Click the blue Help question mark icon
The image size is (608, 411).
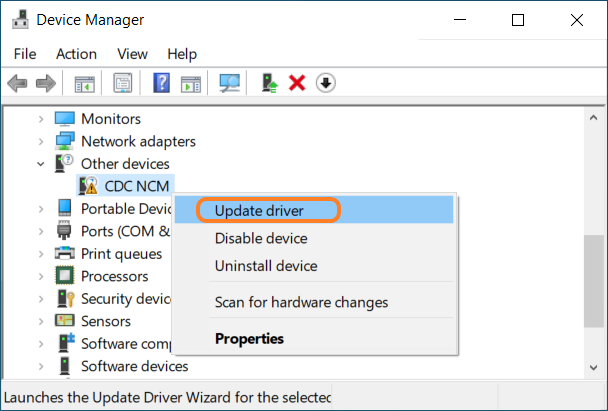(x=161, y=83)
